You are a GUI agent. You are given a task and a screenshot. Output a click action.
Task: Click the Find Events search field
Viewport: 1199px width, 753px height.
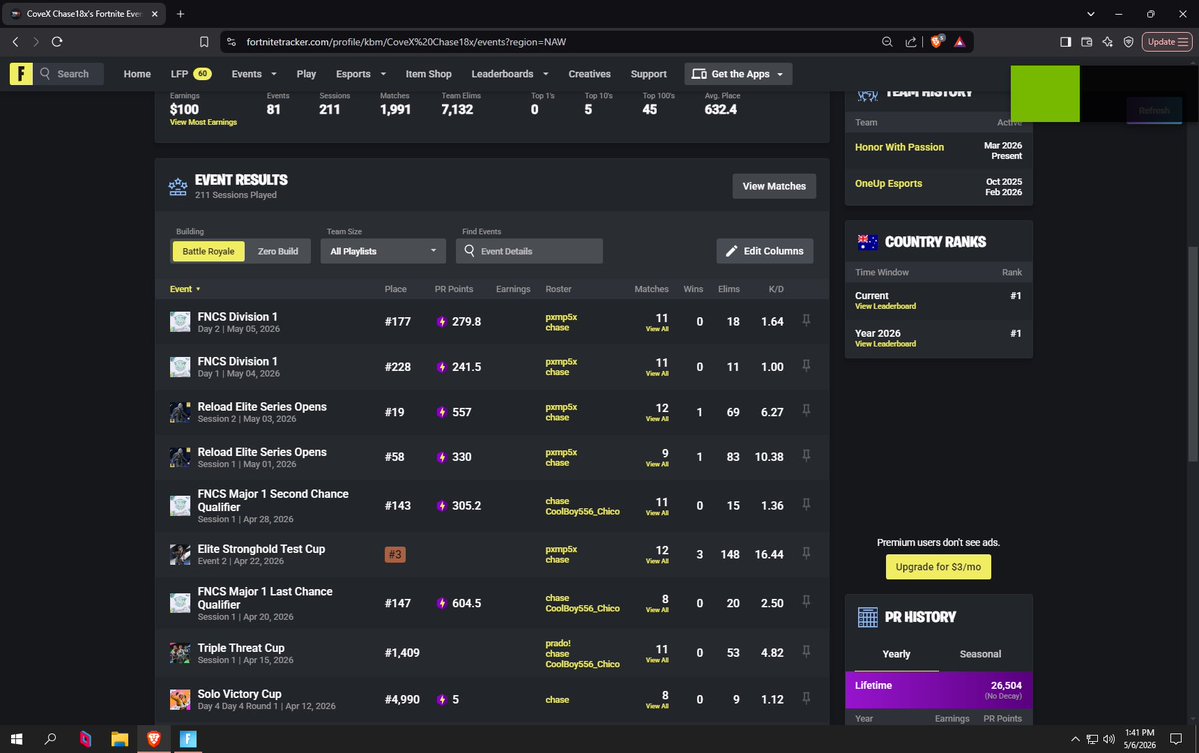[x=529, y=251]
